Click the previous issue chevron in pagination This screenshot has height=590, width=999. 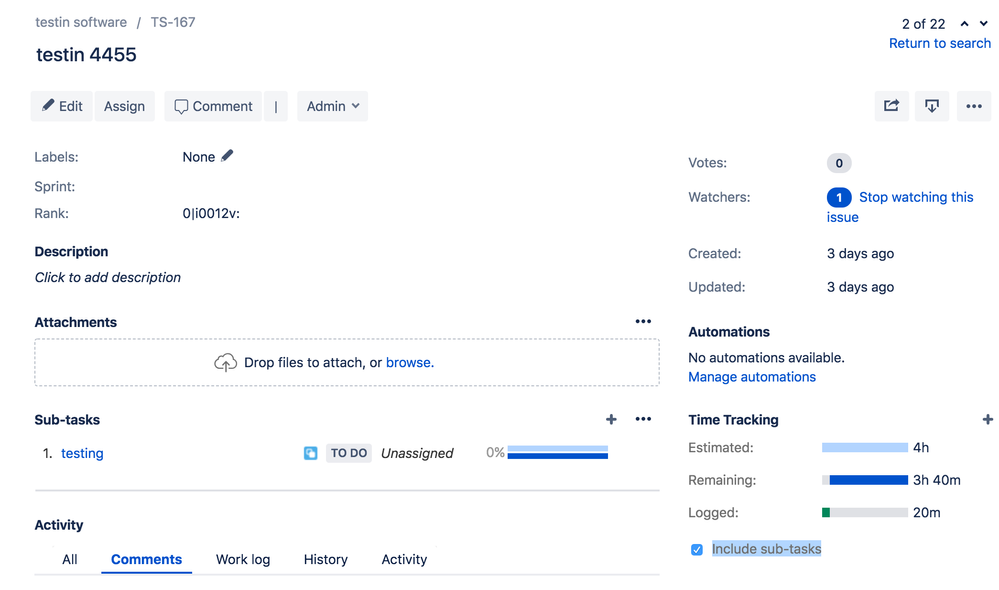point(963,22)
